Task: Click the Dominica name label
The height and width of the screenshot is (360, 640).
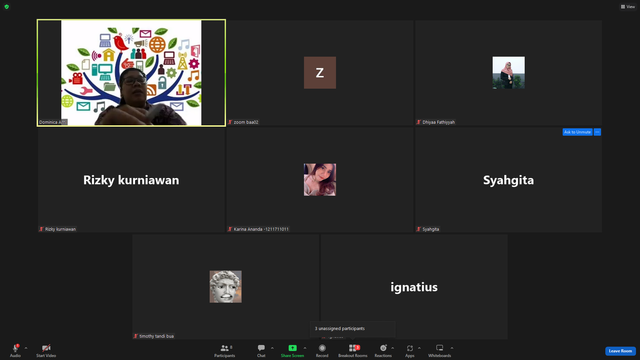Action: pyautogui.click(x=53, y=122)
